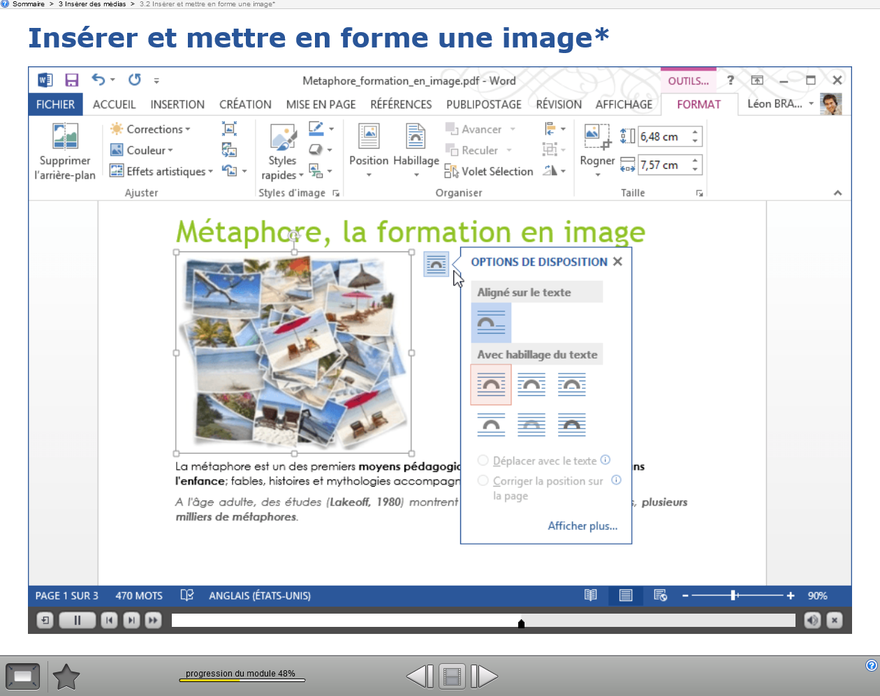The width and height of the screenshot is (880, 696).
Task: Select Déplacer avec le texte radio button
Action: click(483, 461)
